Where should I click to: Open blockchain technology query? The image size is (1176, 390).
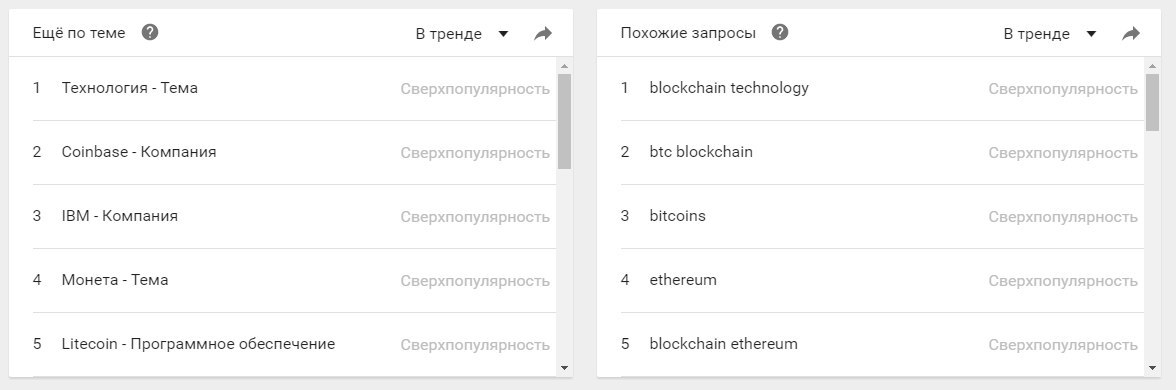coord(882,88)
